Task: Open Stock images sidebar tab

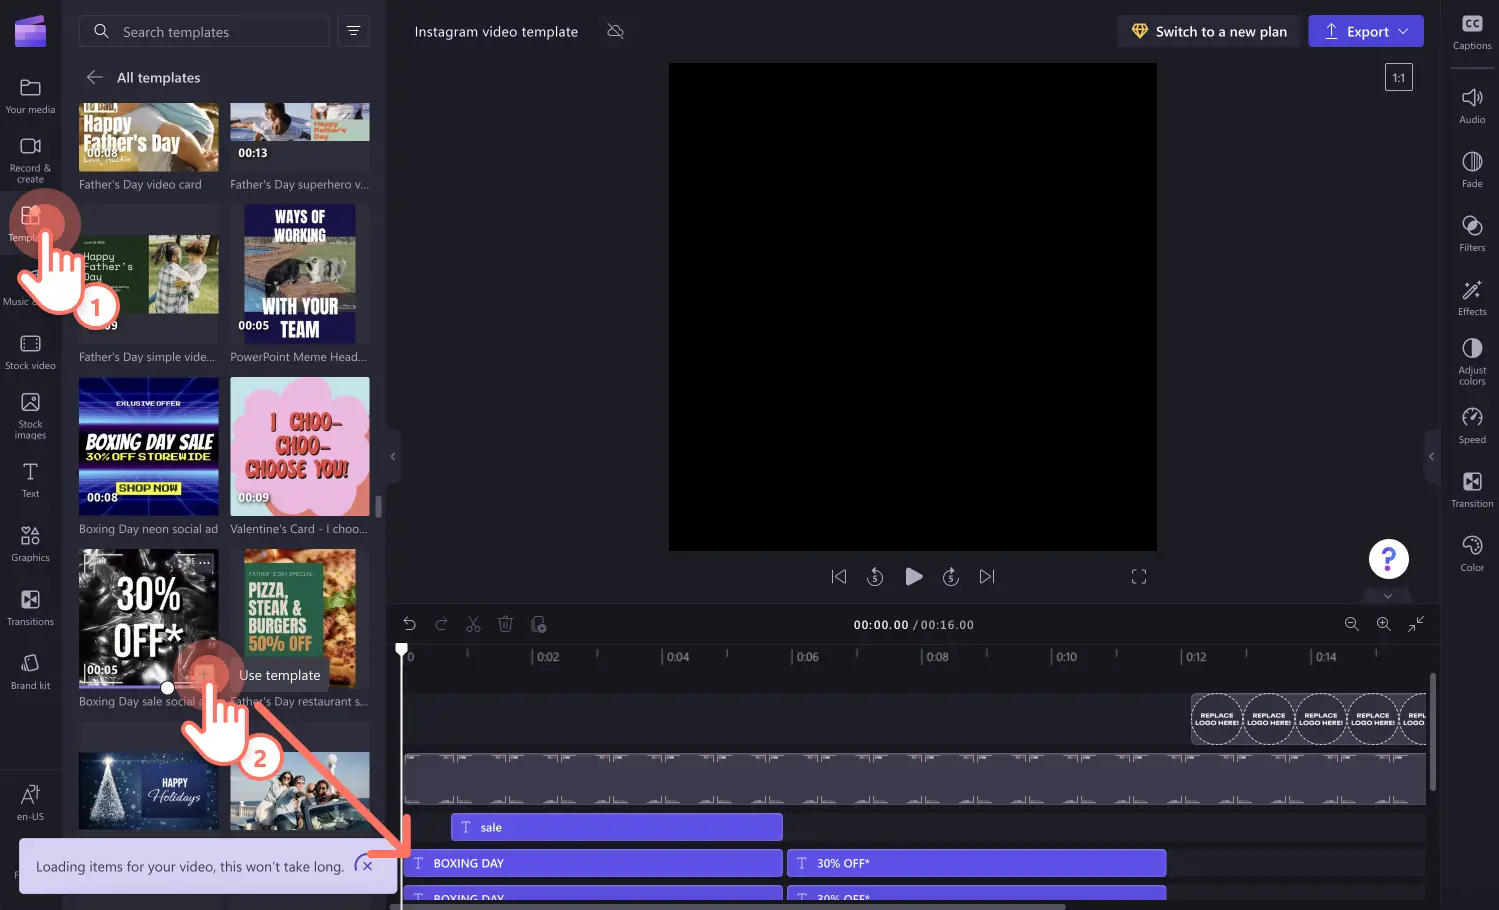Action: [30, 415]
